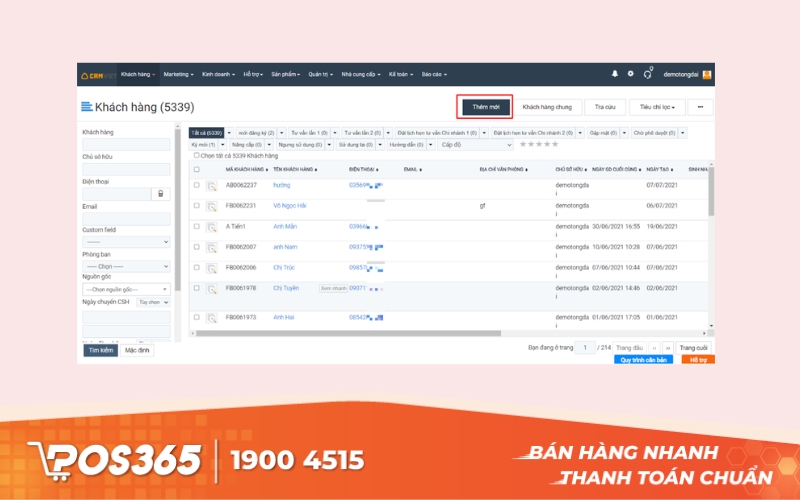The width and height of the screenshot is (800, 500).
Task: Check the row checkbox for FB0062006
Action: (196, 267)
